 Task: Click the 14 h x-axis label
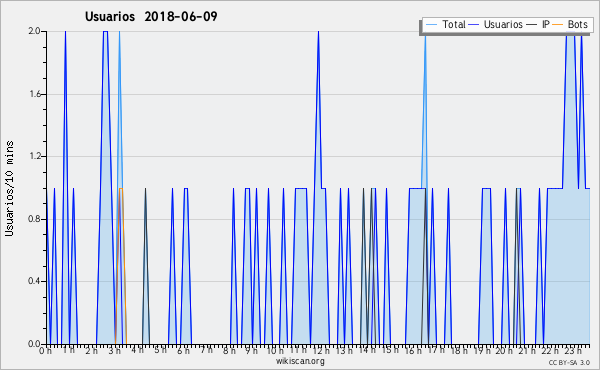367,350
